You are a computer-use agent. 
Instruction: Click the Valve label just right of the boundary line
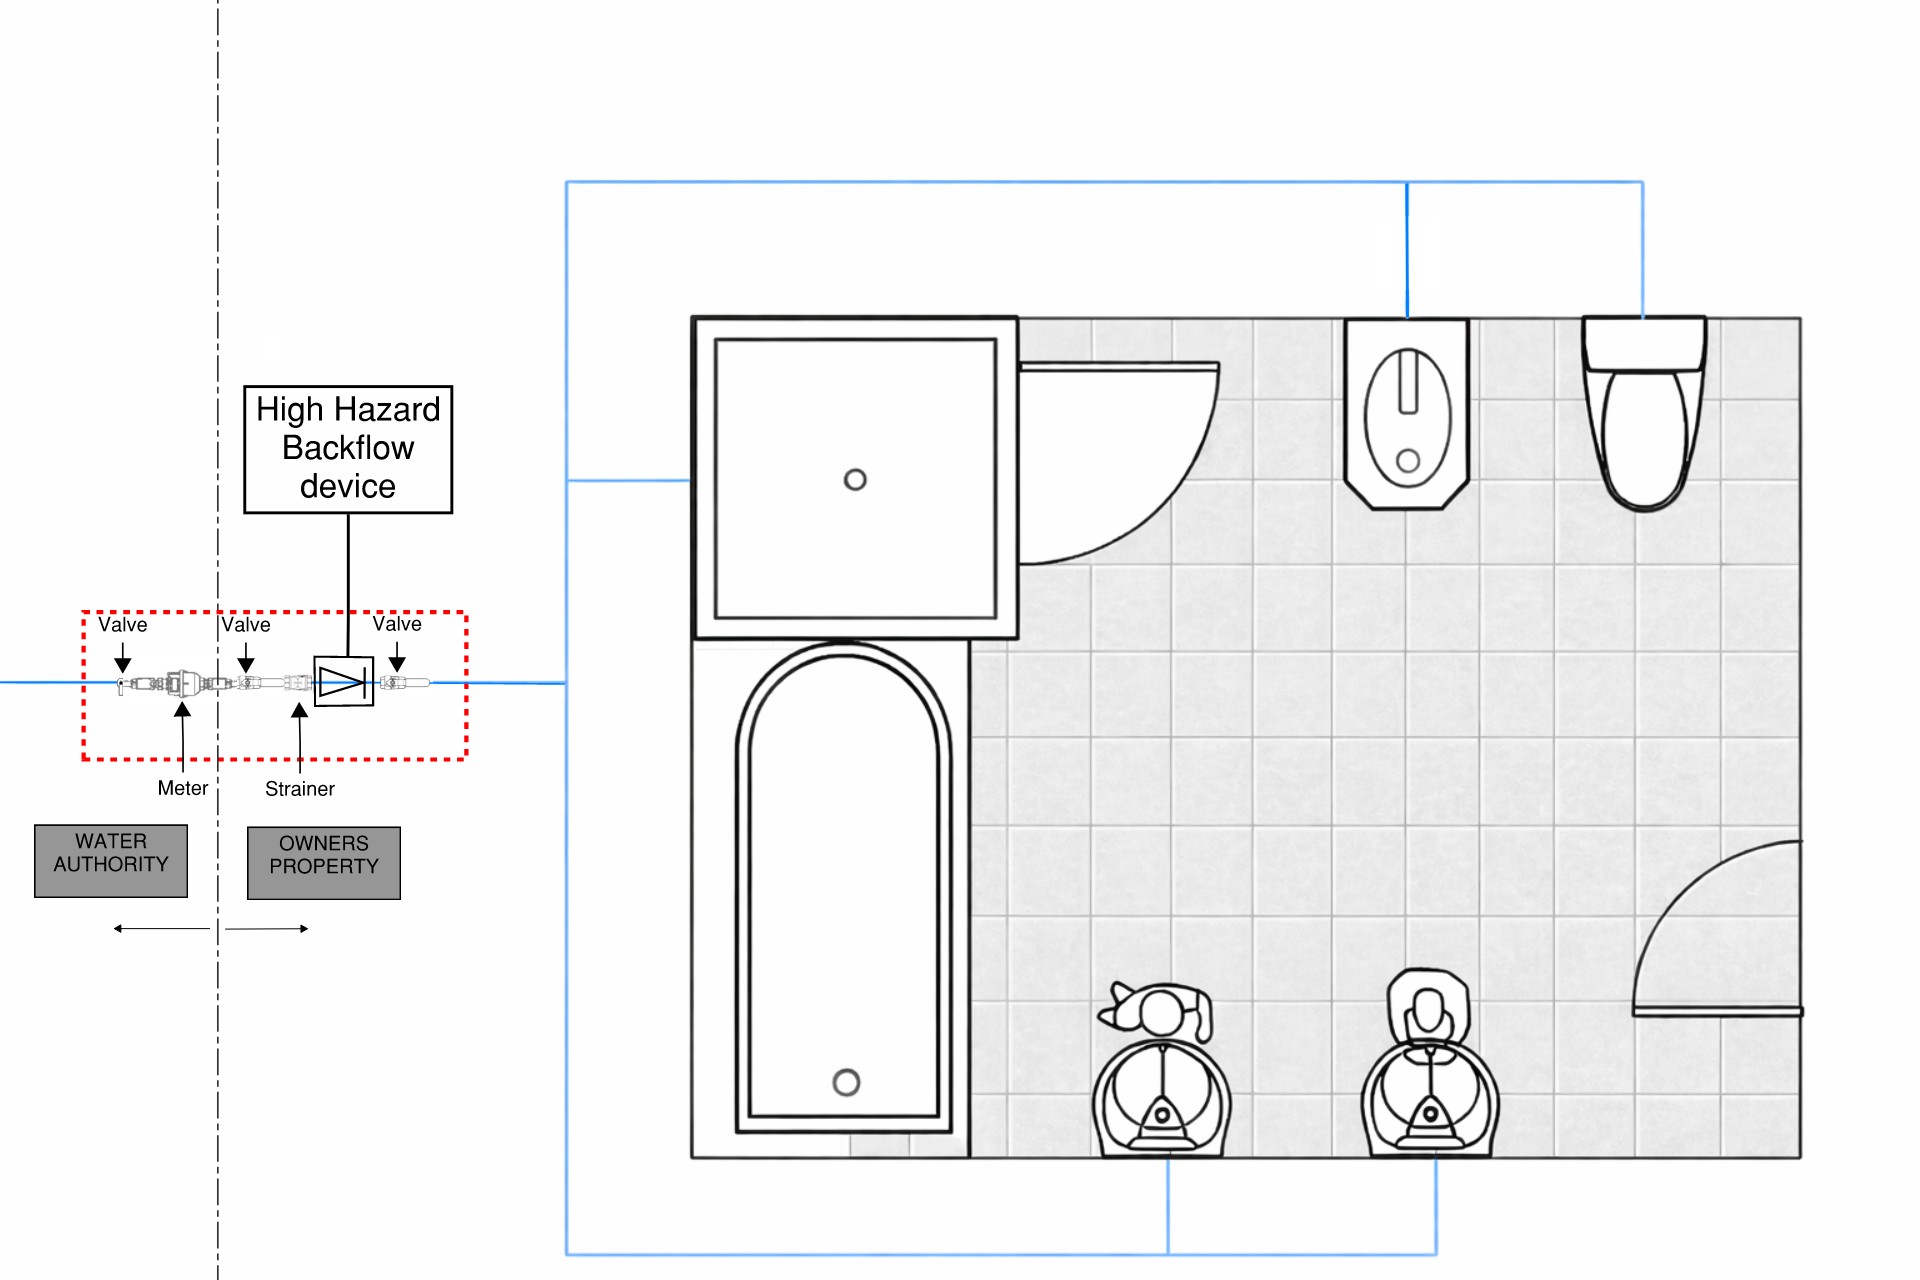[x=246, y=625]
